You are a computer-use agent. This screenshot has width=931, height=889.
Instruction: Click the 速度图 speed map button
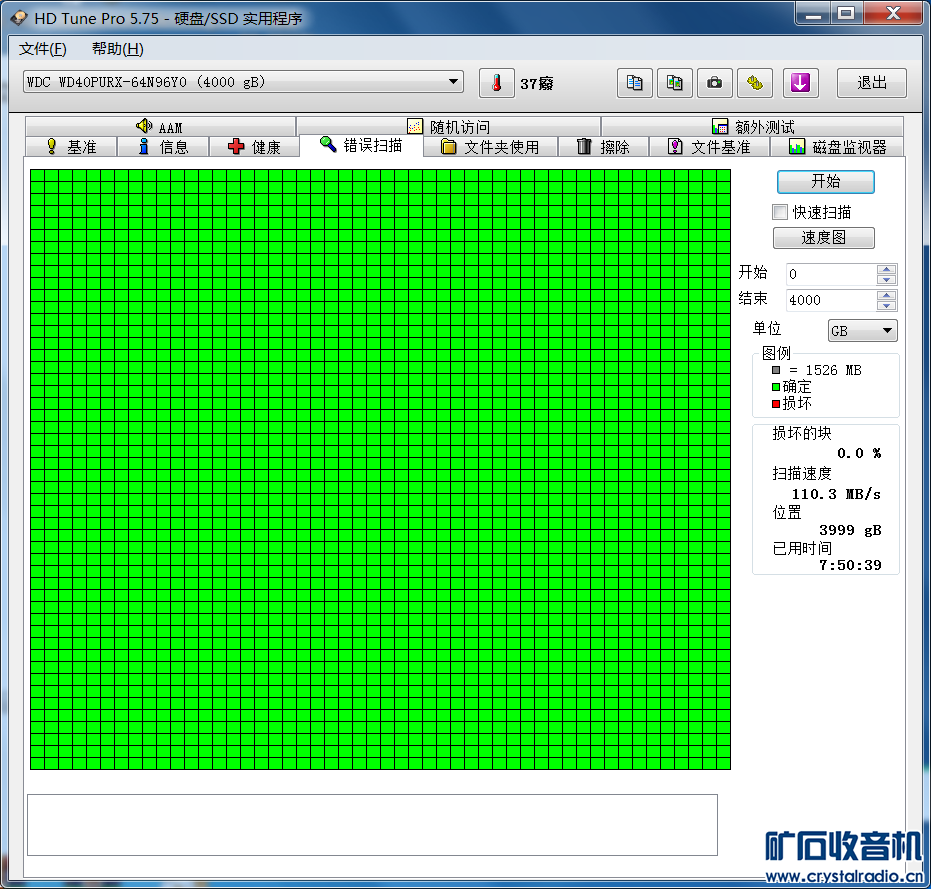[824, 238]
